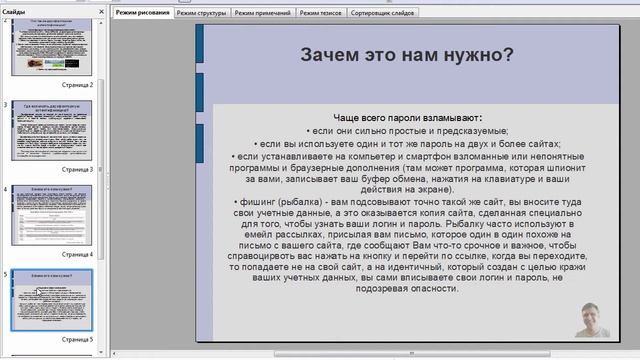The image size is (640, 360).
Task: Click the 'Слайды' panel title
Action: click(x=13, y=12)
